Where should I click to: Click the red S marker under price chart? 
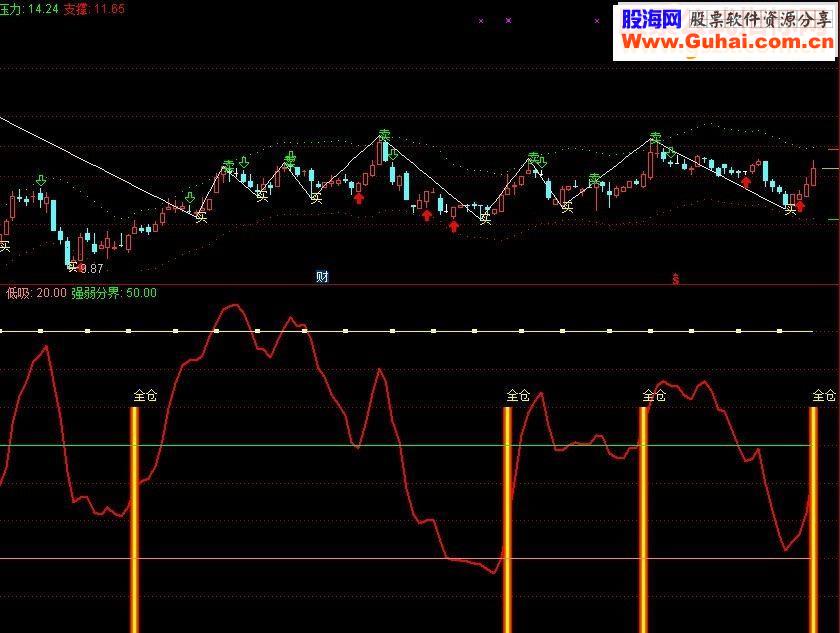676,278
